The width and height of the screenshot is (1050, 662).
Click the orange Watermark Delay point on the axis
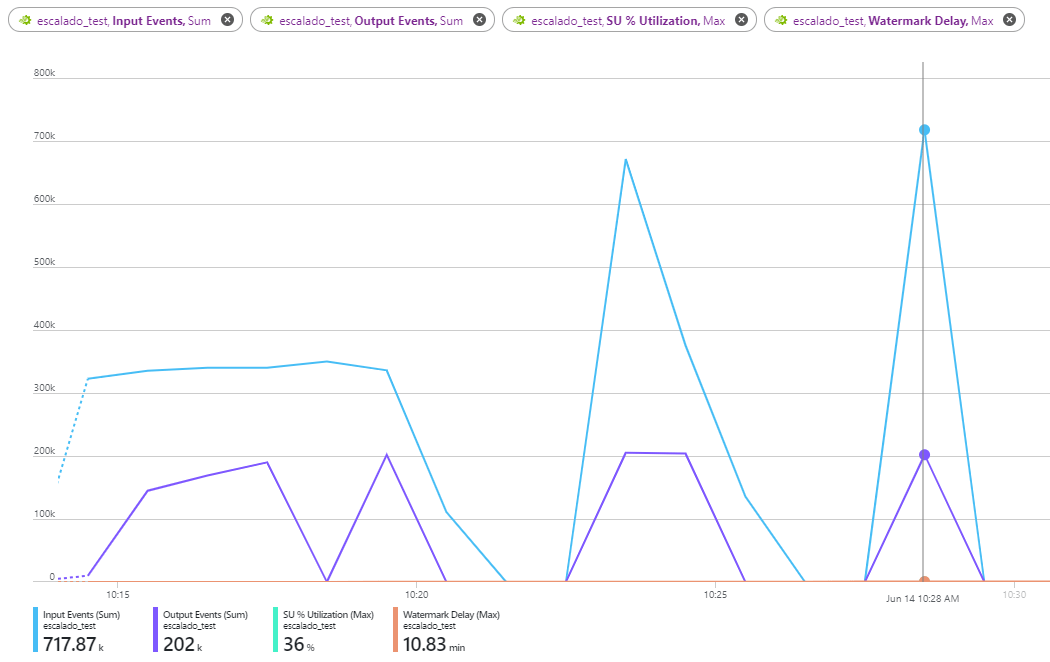pyautogui.click(x=924, y=580)
